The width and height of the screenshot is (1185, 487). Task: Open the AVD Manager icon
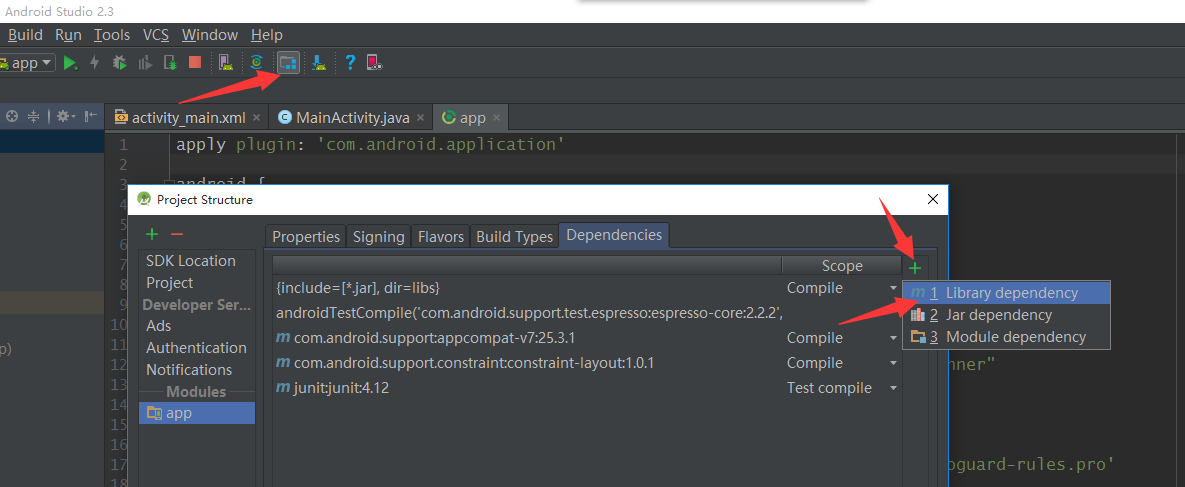pyautogui.click(x=225, y=63)
